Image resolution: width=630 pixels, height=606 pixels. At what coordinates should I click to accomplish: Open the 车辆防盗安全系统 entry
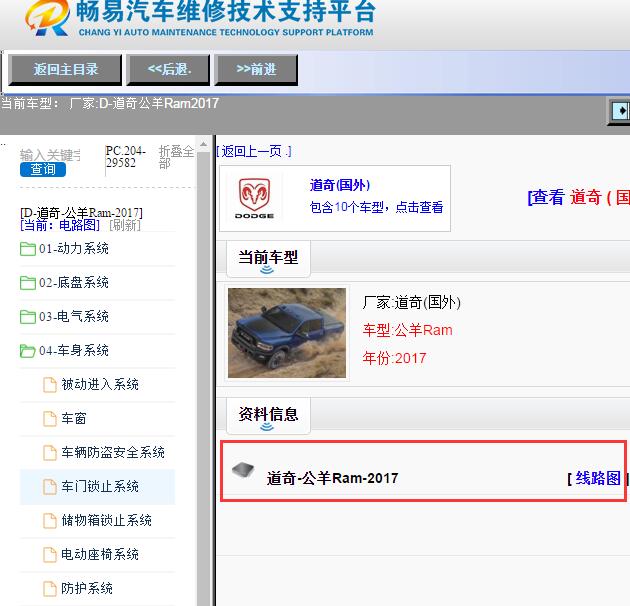coord(113,452)
